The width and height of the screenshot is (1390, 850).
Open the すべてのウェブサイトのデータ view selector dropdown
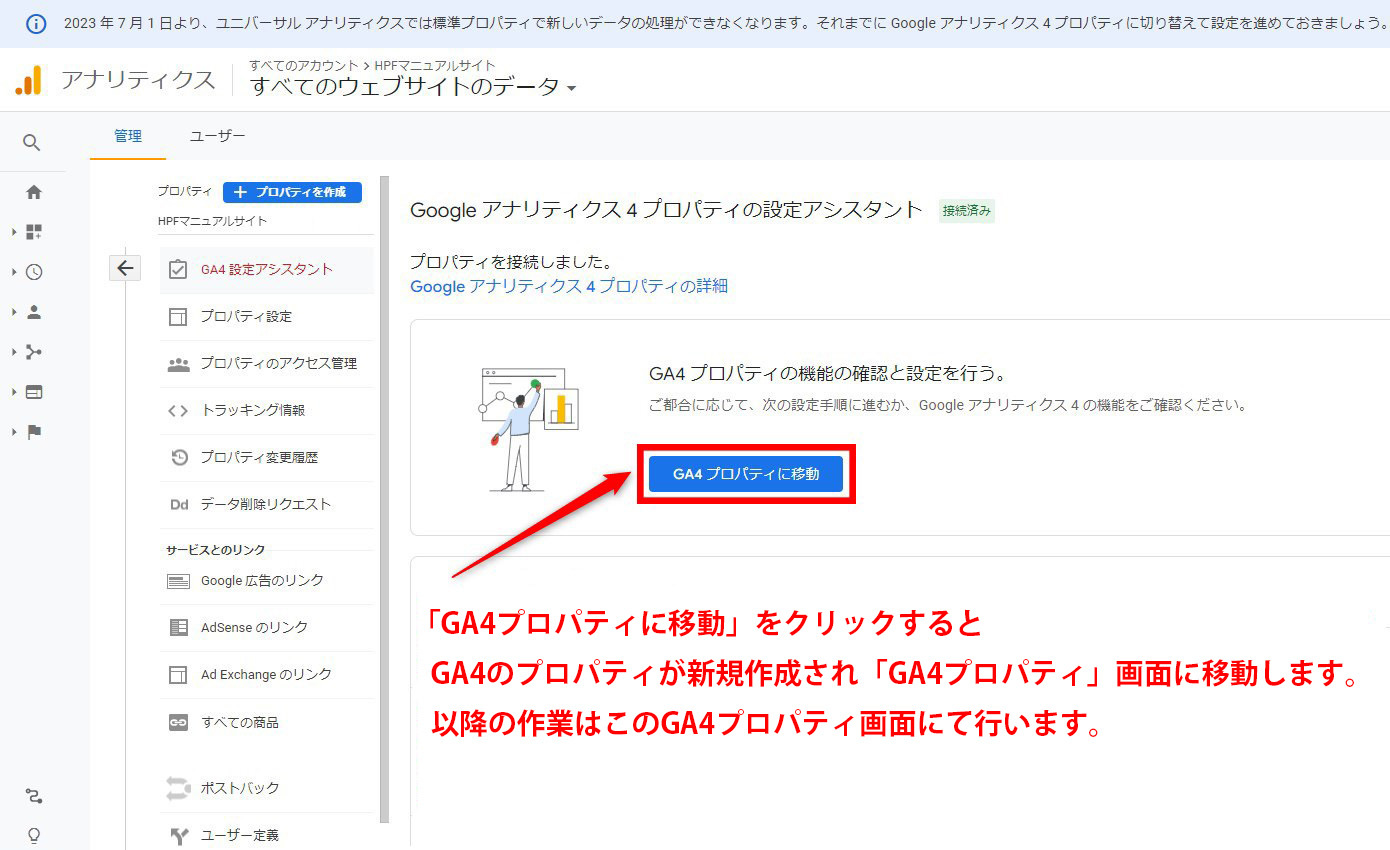coord(413,87)
